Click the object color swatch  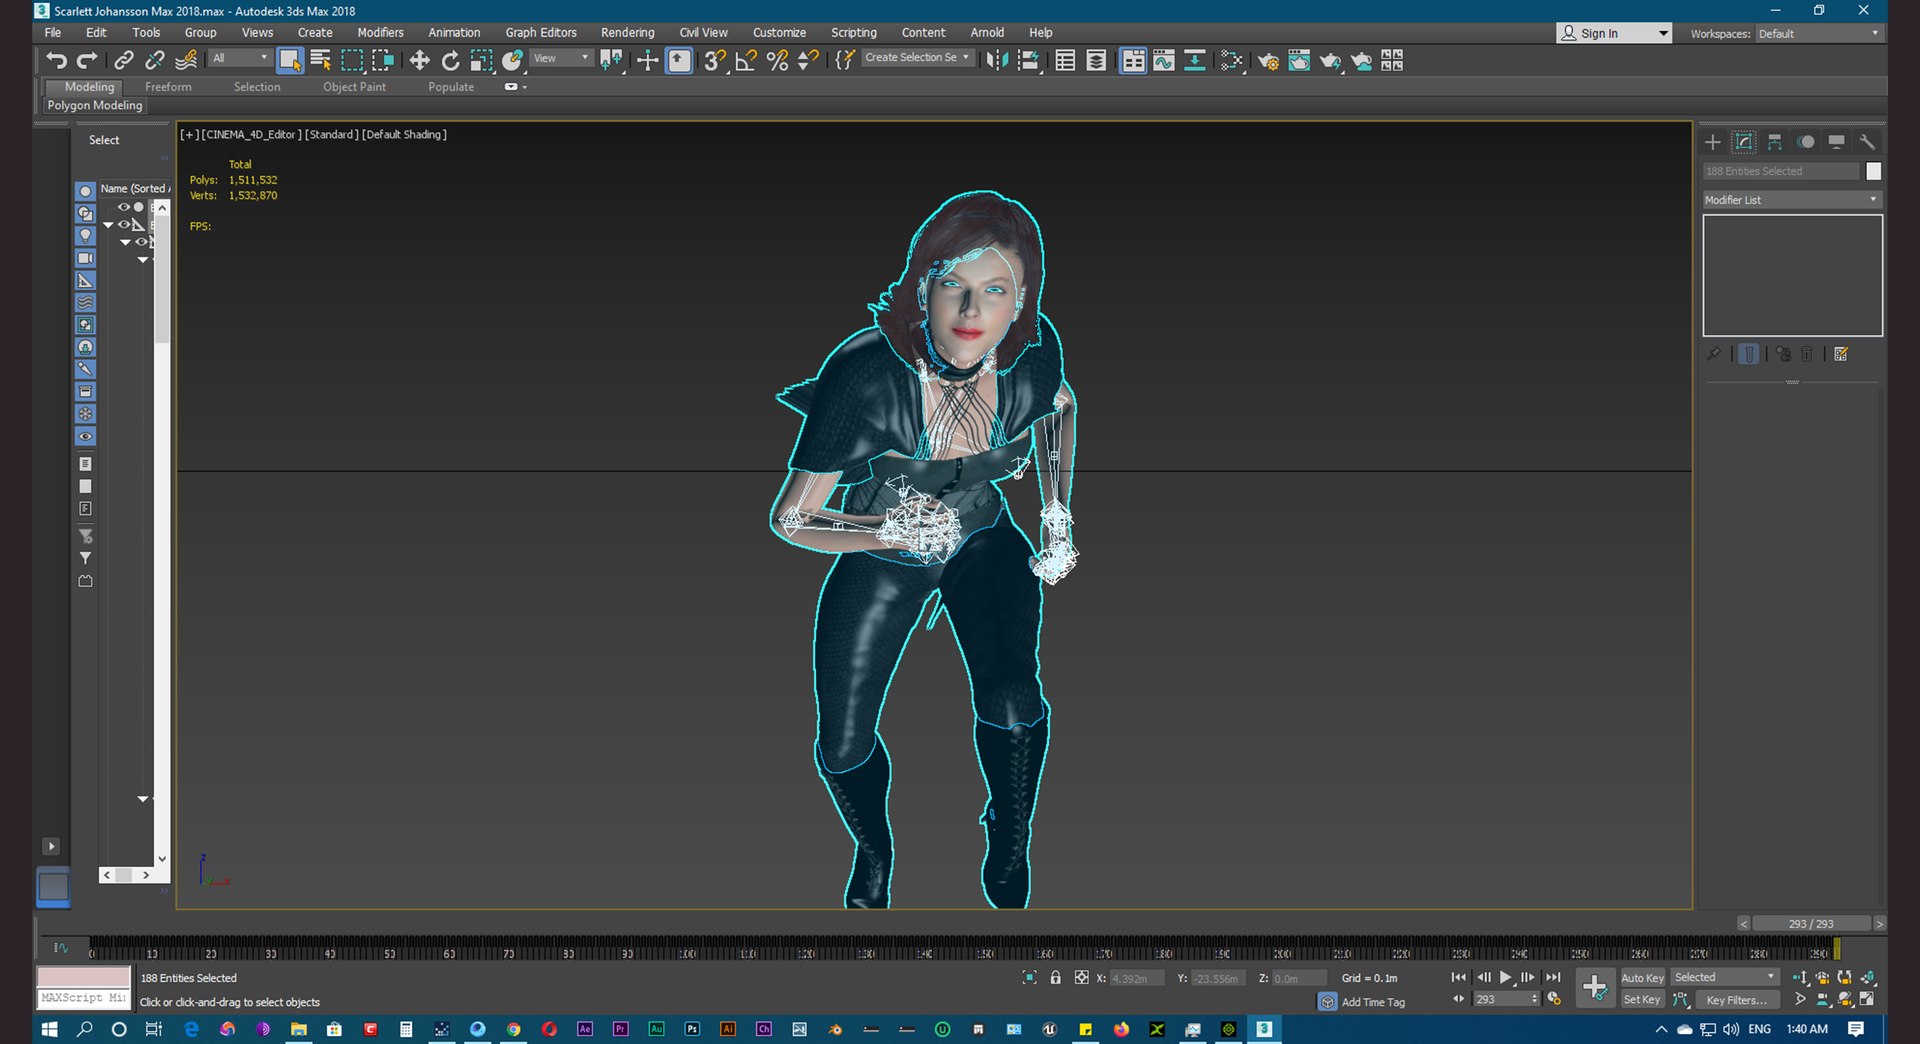pyautogui.click(x=1873, y=171)
